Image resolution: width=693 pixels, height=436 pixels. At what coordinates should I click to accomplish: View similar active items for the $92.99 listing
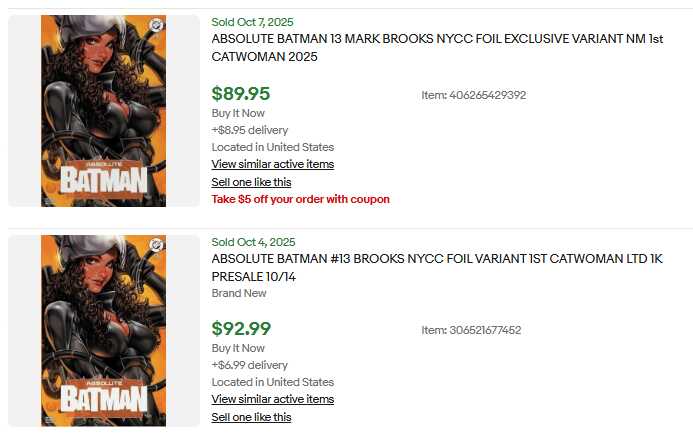(272, 399)
